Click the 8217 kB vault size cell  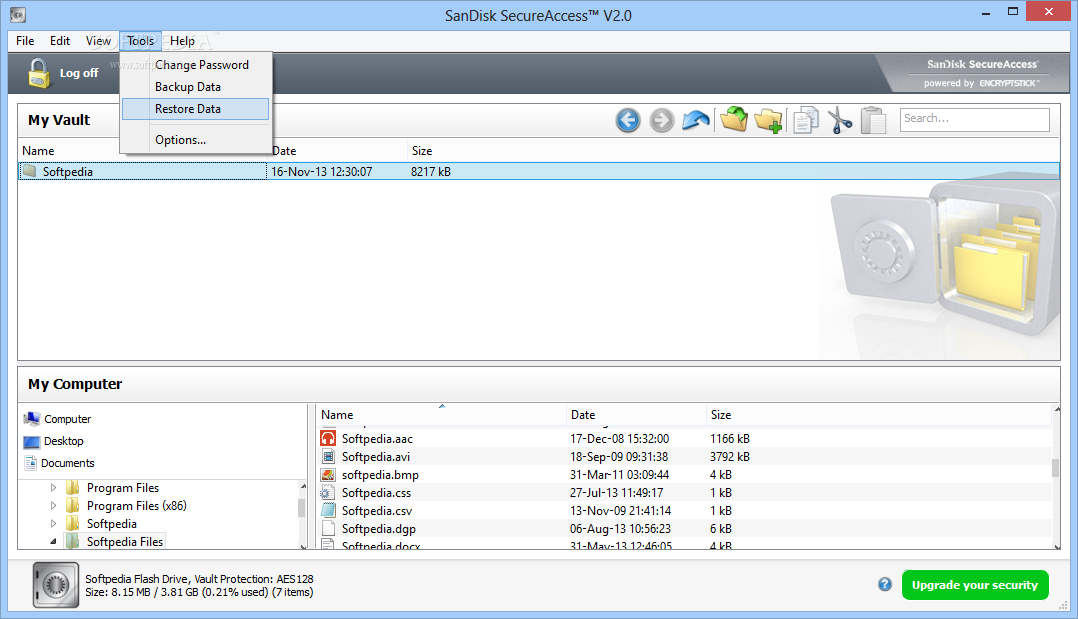coord(431,171)
